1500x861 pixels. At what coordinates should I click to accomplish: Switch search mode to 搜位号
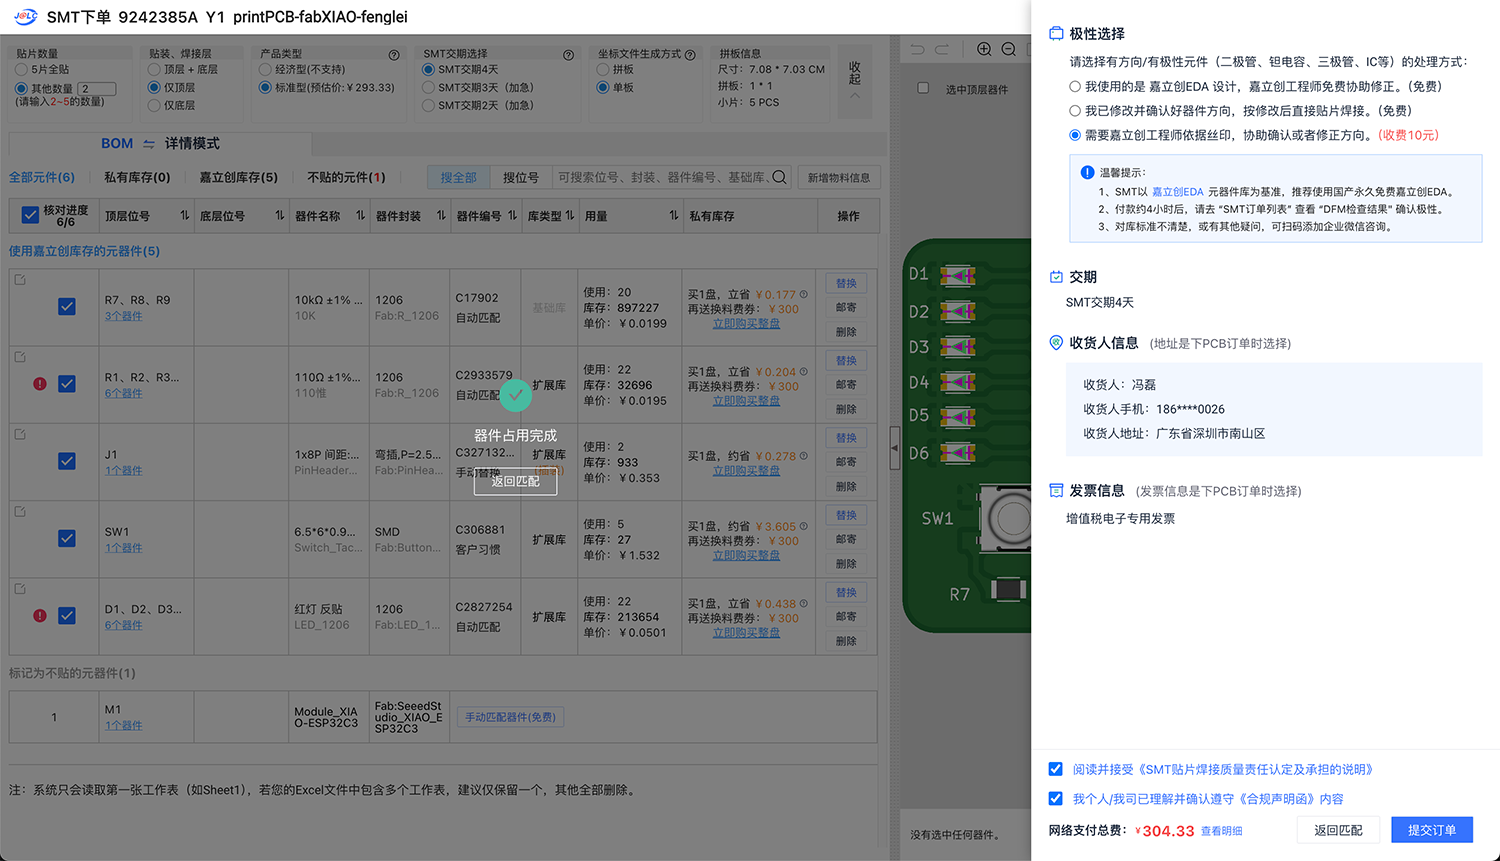click(x=520, y=177)
